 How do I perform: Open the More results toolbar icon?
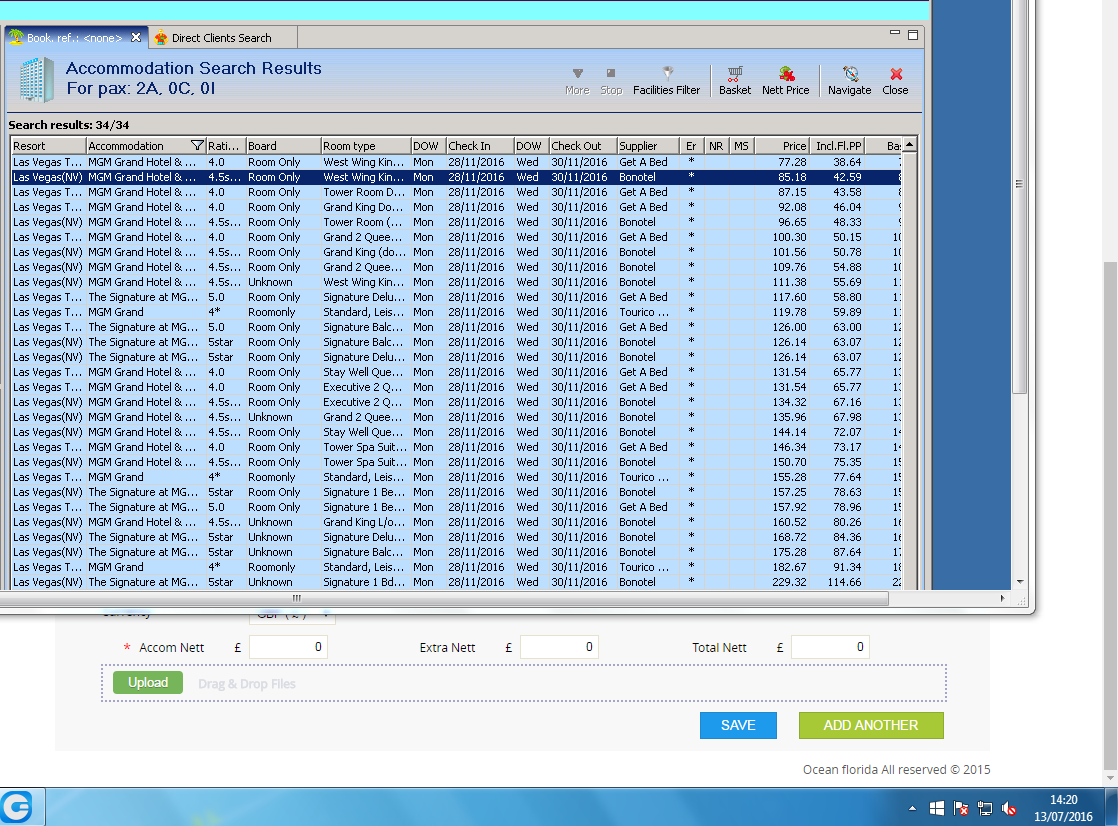click(x=577, y=81)
